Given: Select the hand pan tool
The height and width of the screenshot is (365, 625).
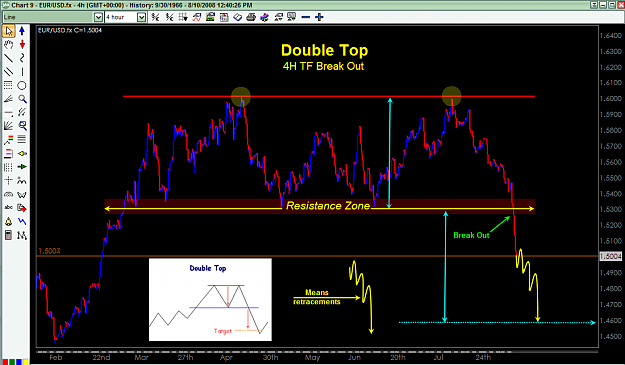Looking at the screenshot, I should pyautogui.click(x=9, y=45).
